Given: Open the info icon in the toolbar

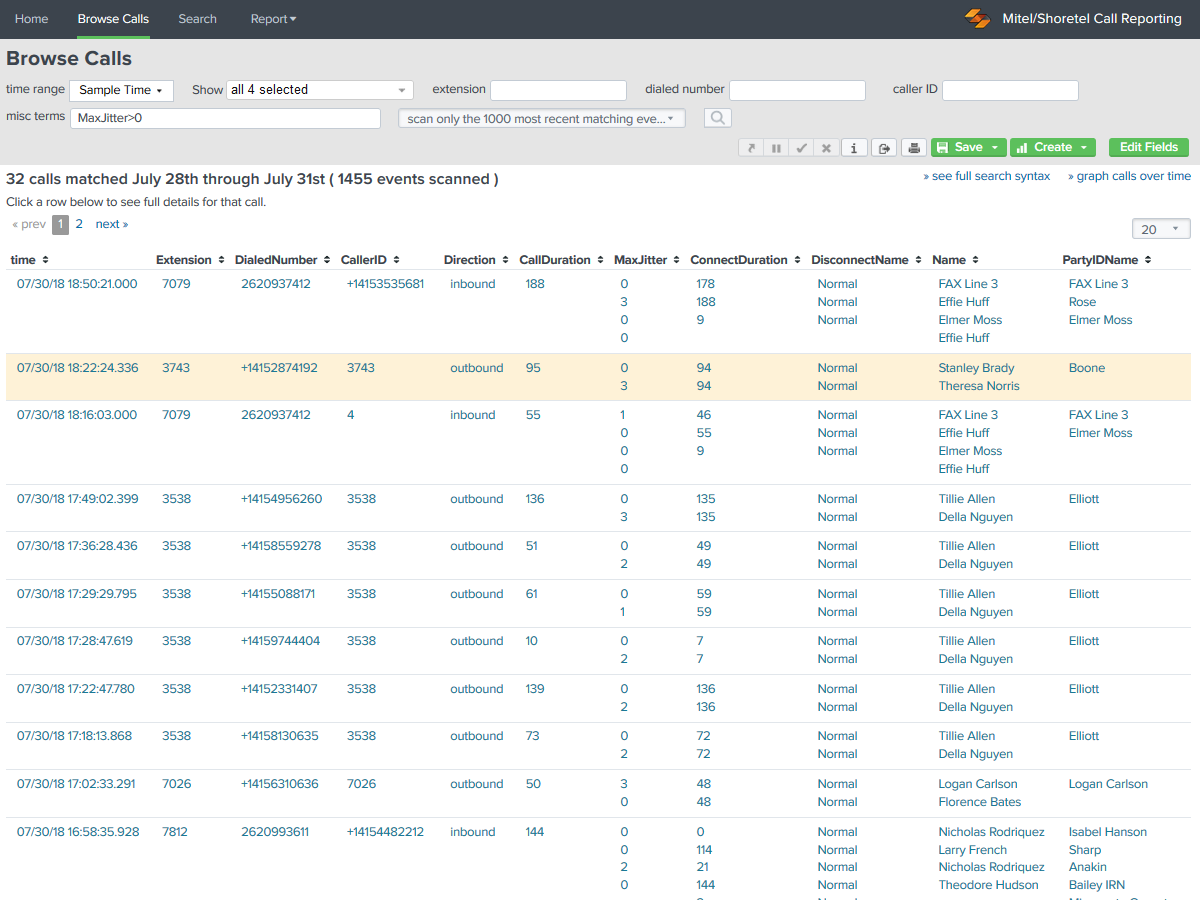Looking at the screenshot, I should (x=854, y=147).
